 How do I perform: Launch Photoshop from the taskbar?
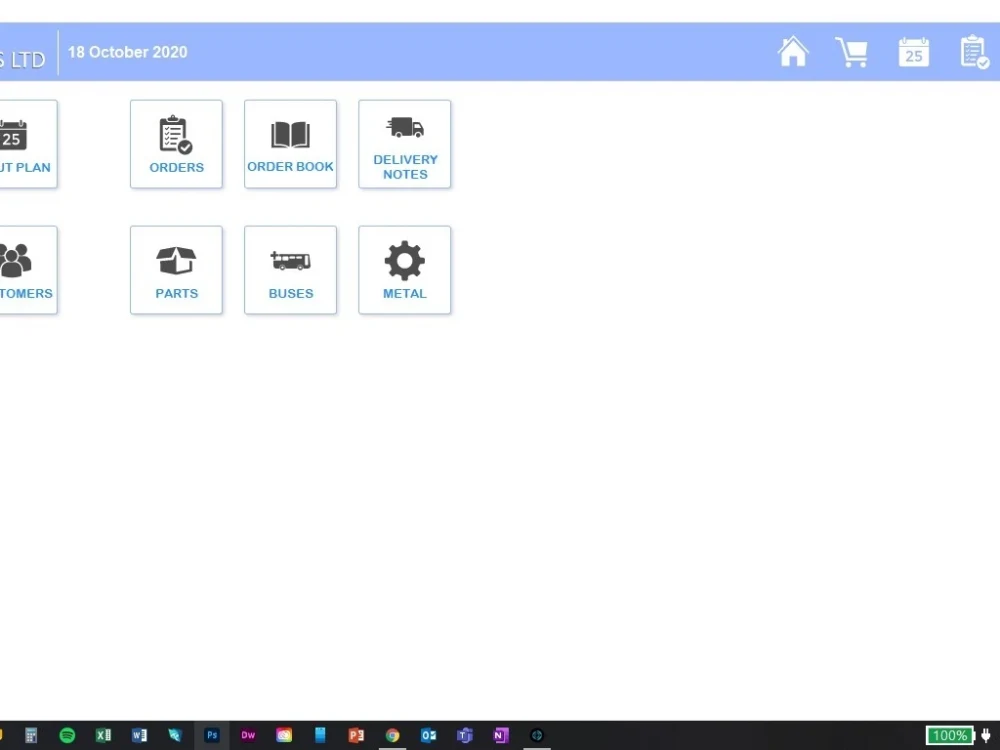(212, 735)
